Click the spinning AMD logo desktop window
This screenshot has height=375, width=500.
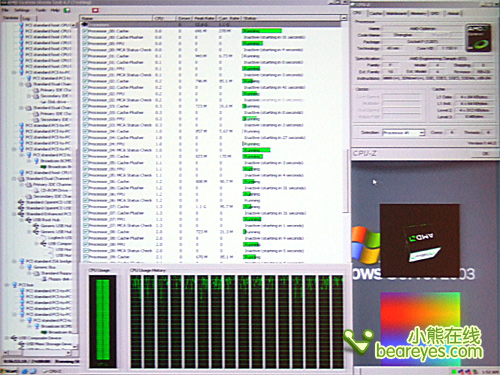pyautogui.click(x=420, y=240)
